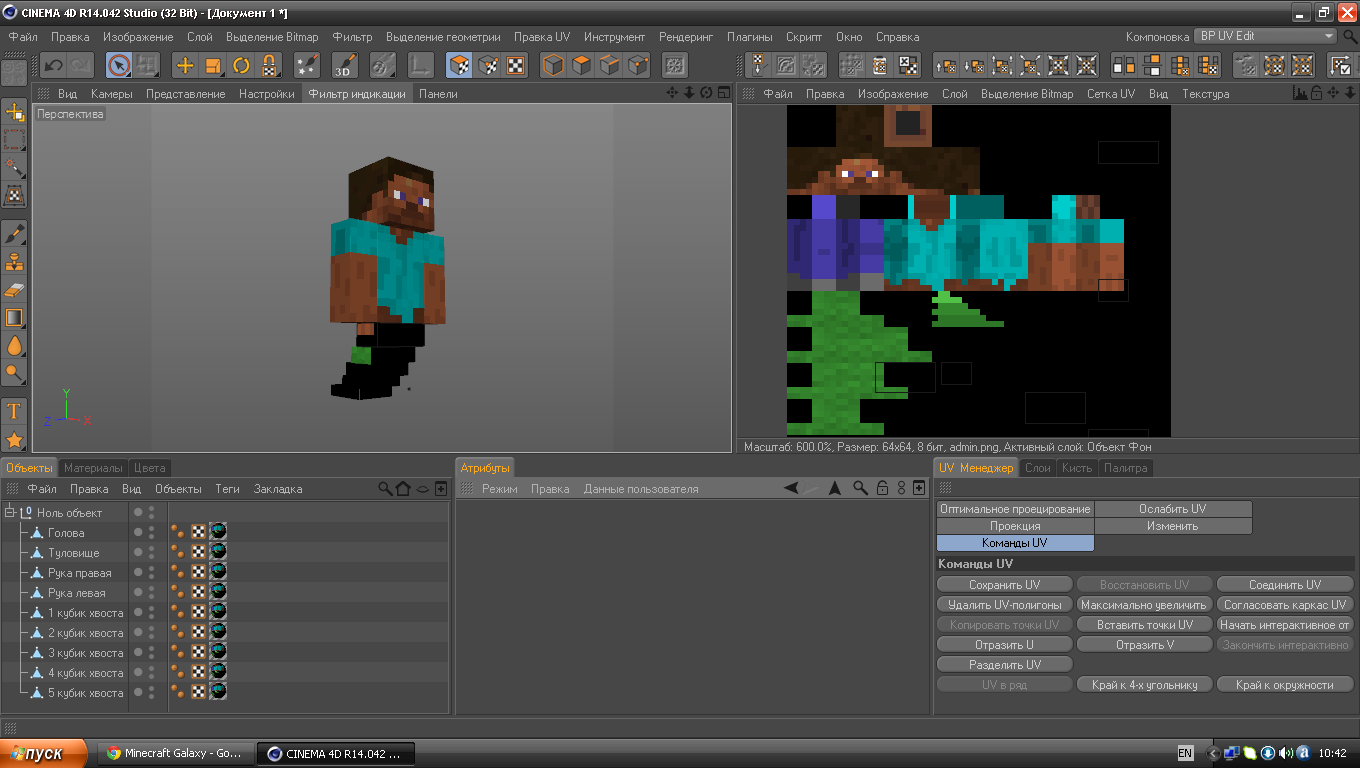Switch to UV points edit mode cube
This screenshot has height=768, width=1360.
[487, 66]
